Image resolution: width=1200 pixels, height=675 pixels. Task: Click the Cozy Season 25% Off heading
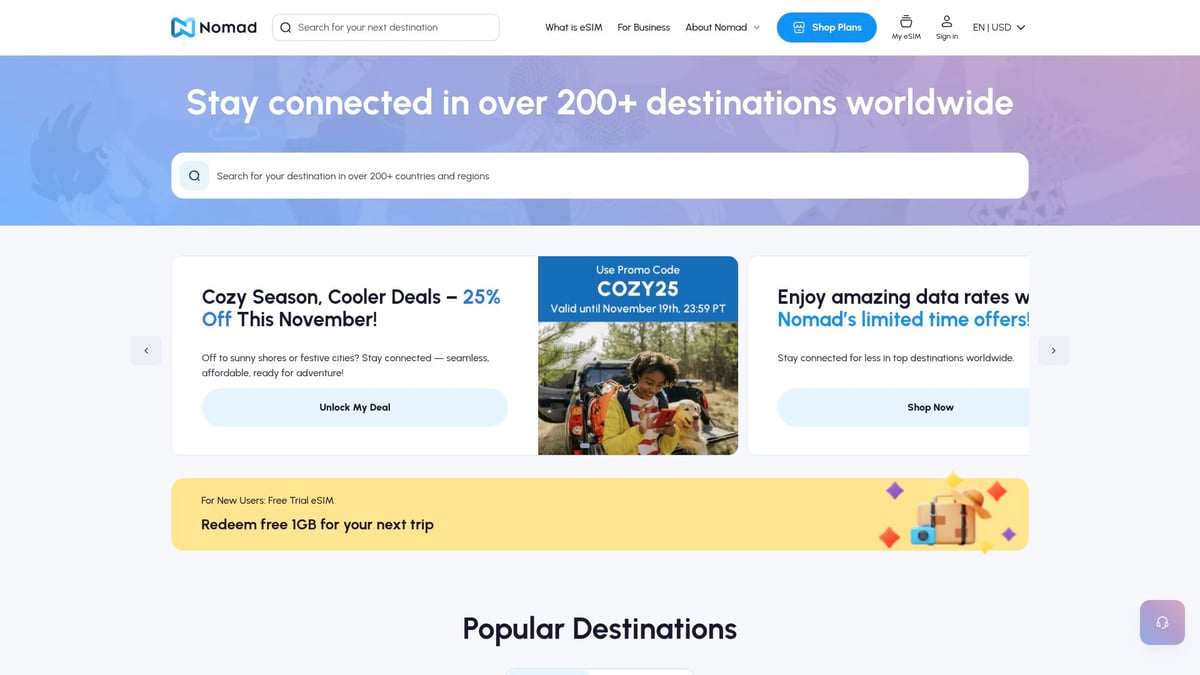click(x=351, y=308)
